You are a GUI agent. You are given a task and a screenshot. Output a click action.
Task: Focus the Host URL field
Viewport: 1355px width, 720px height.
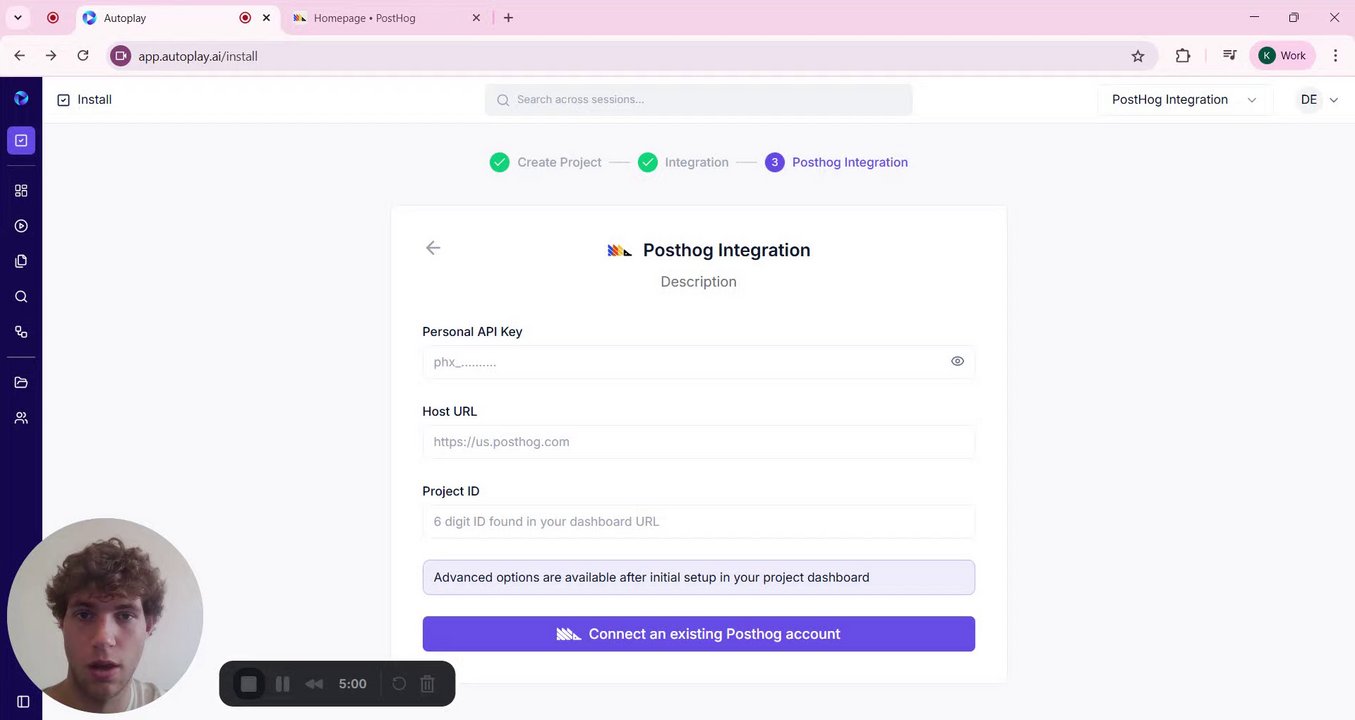click(698, 442)
